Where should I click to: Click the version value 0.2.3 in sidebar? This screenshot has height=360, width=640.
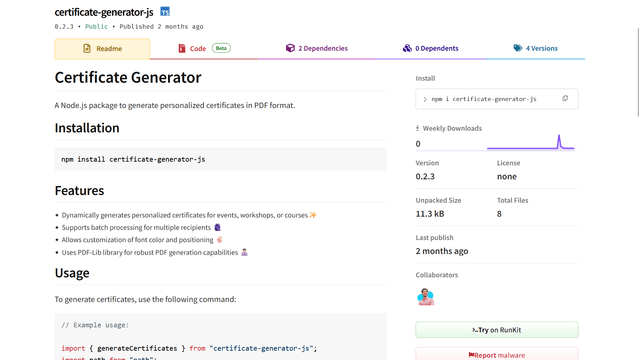point(425,177)
